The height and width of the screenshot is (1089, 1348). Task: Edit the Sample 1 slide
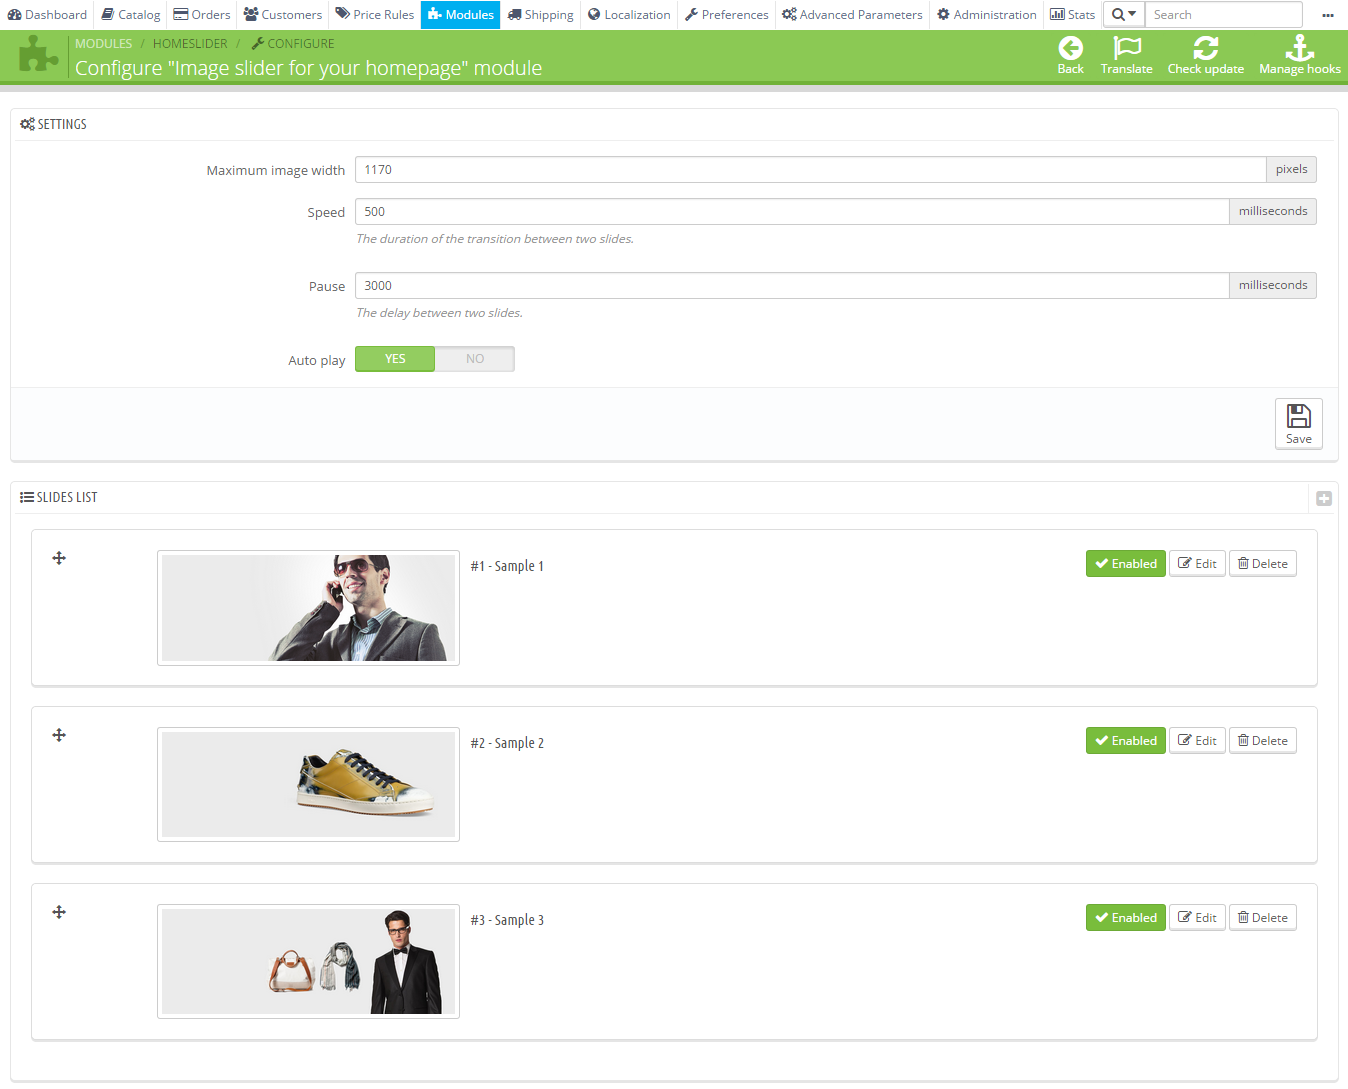(1197, 564)
